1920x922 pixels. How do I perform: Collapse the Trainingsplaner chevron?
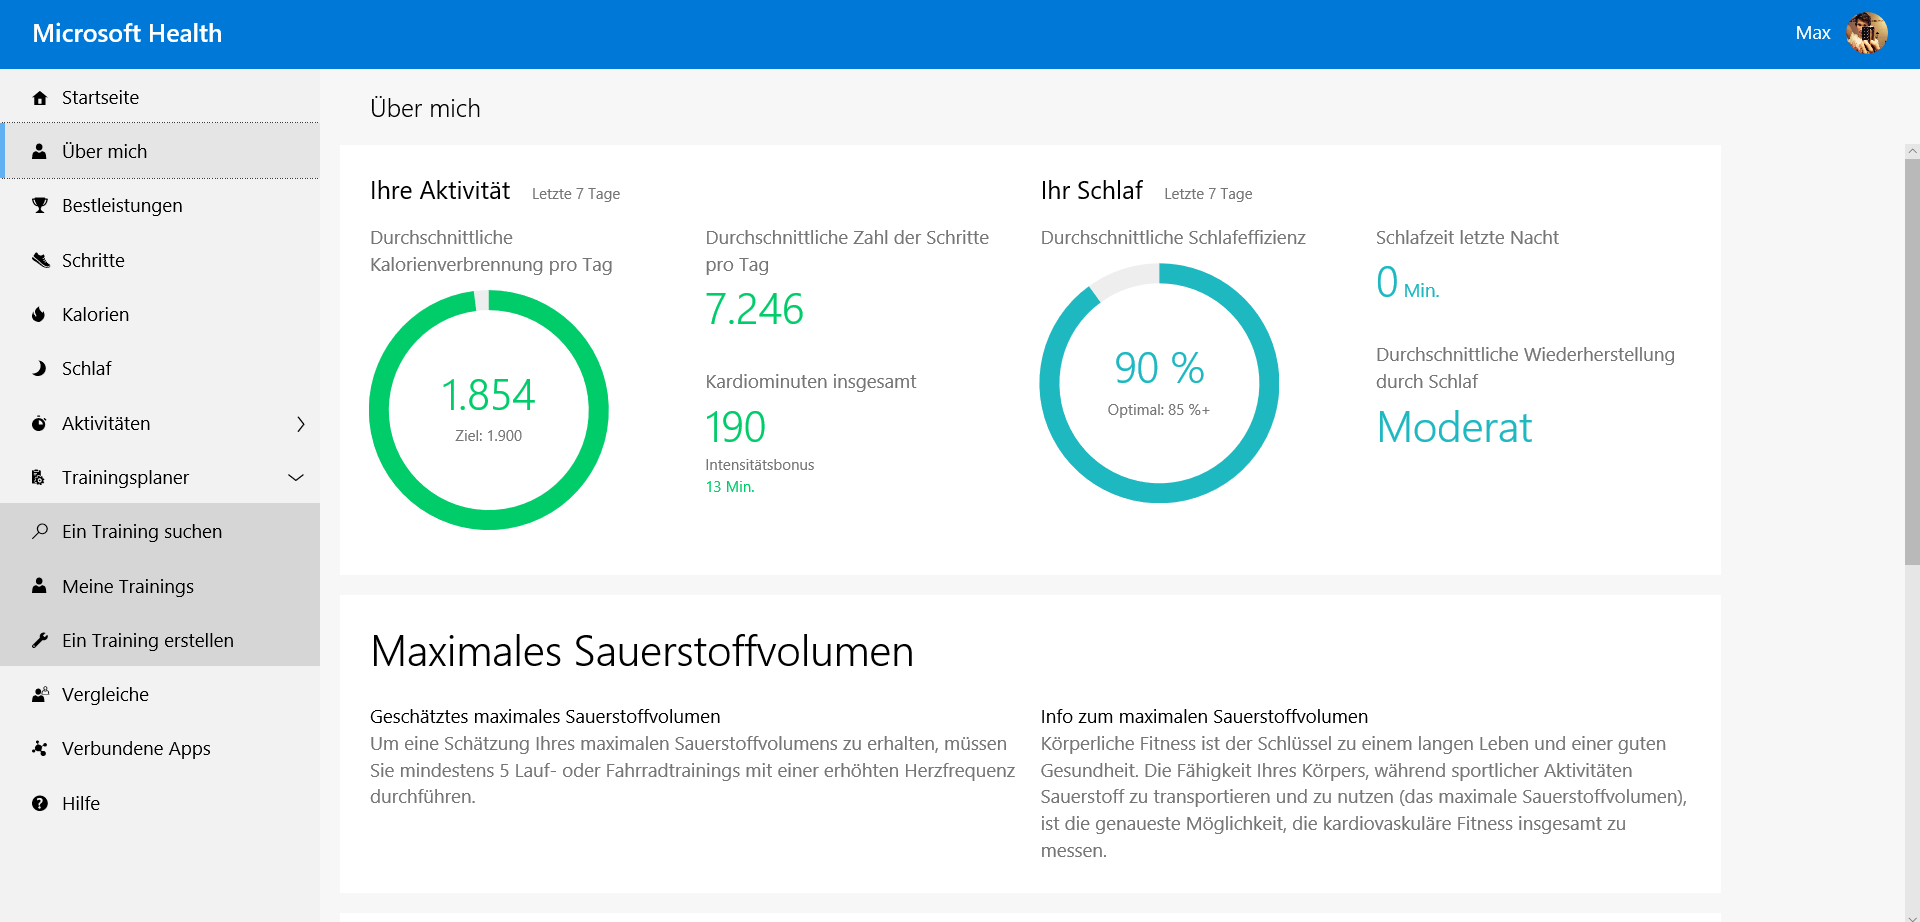click(296, 478)
